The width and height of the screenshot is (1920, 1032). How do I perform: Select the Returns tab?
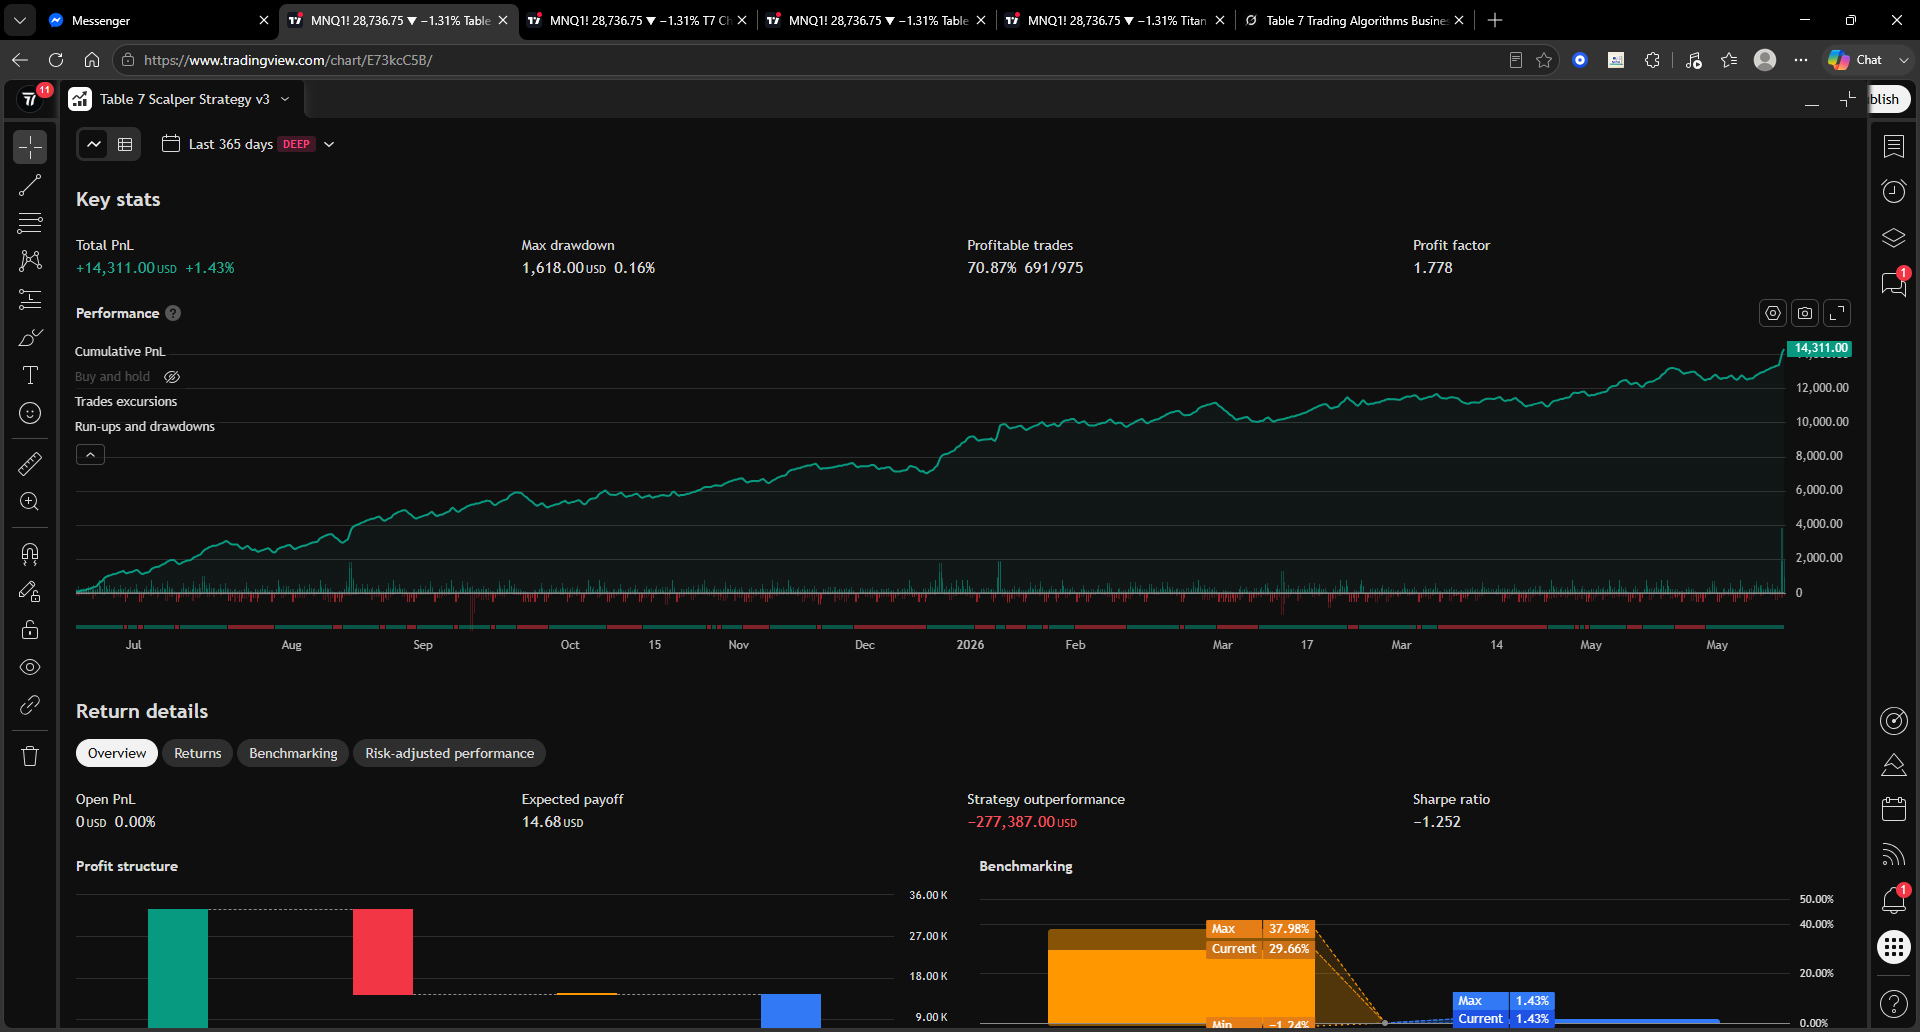pos(198,753)
